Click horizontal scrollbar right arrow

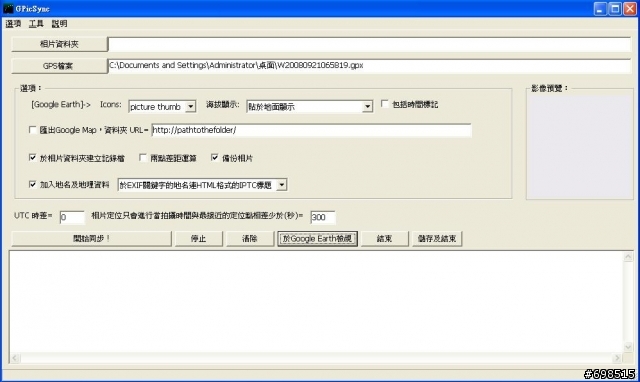coord(618,358)
